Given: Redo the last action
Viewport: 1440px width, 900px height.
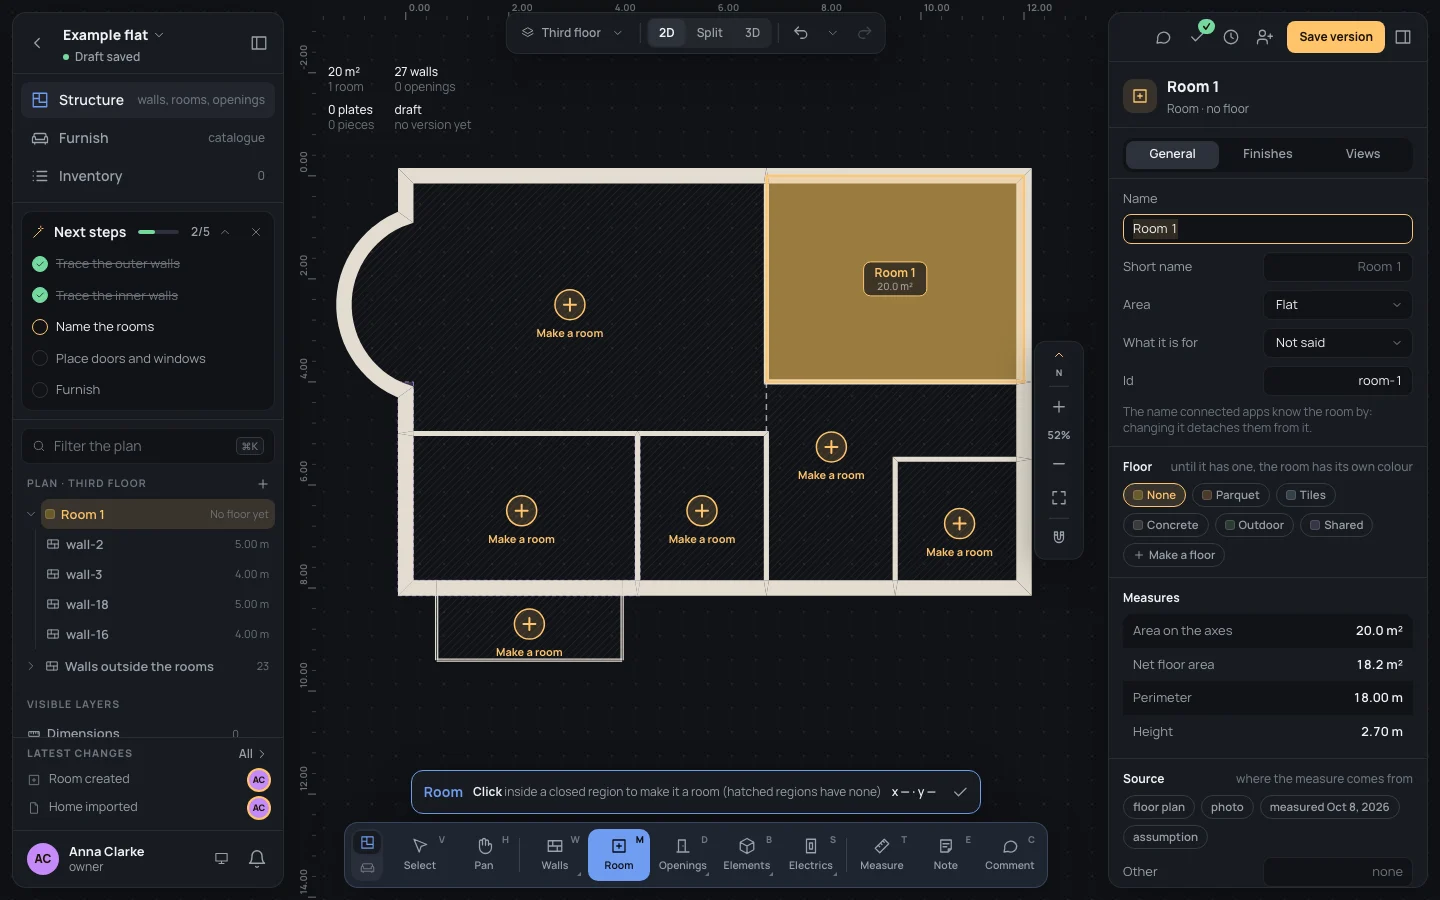Looking at the screenshot, I should (x=865, y=33).
